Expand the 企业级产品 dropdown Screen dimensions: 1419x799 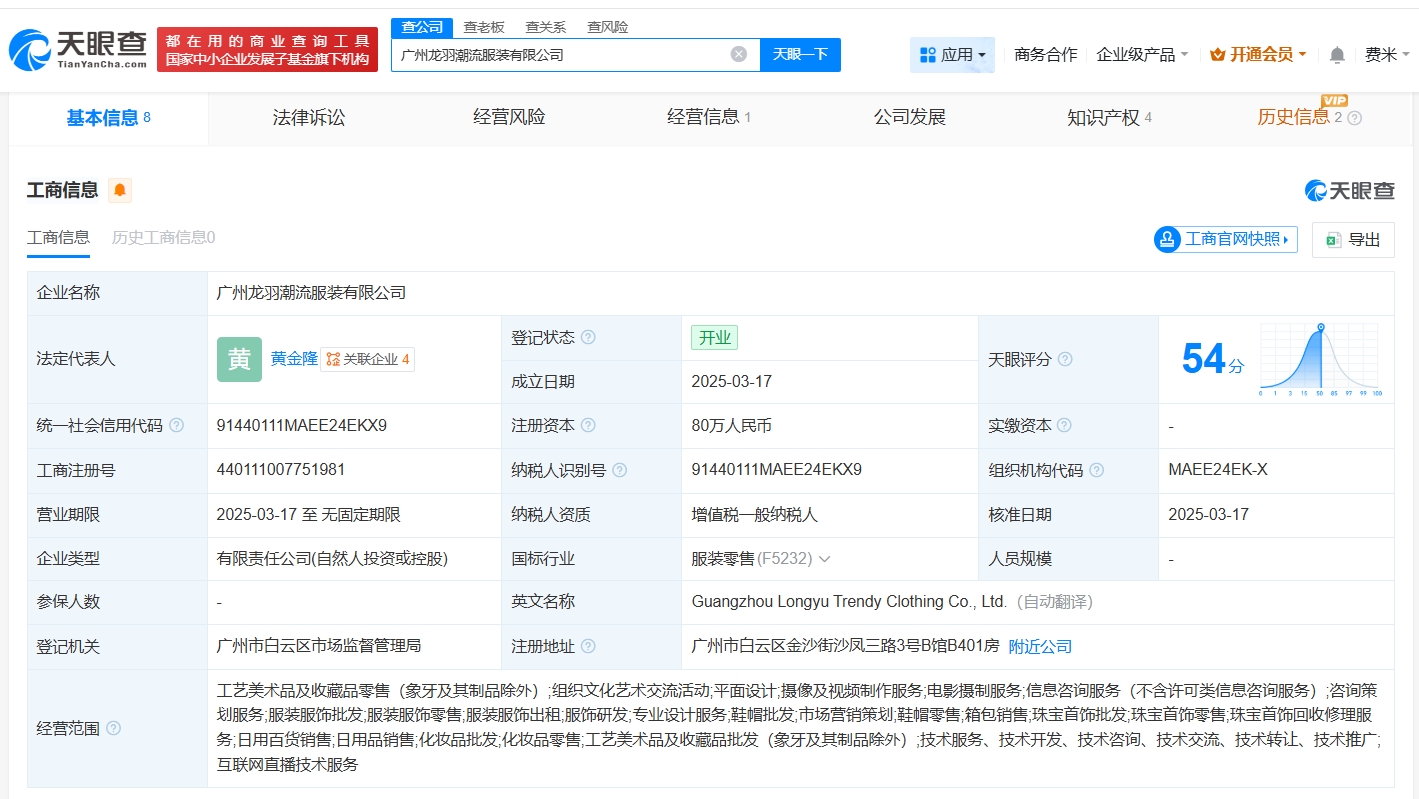pyautogui.click(x=1142, y=55)
